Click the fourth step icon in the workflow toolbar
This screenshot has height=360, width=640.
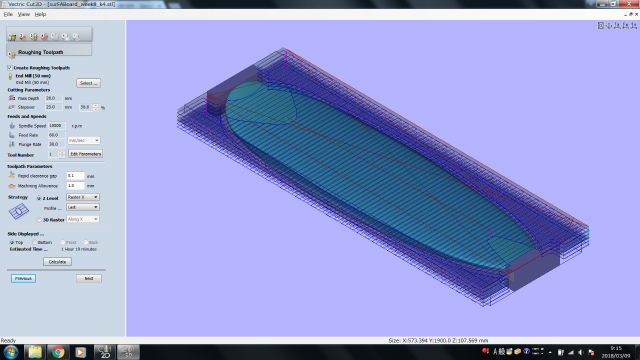pos(44,37)
